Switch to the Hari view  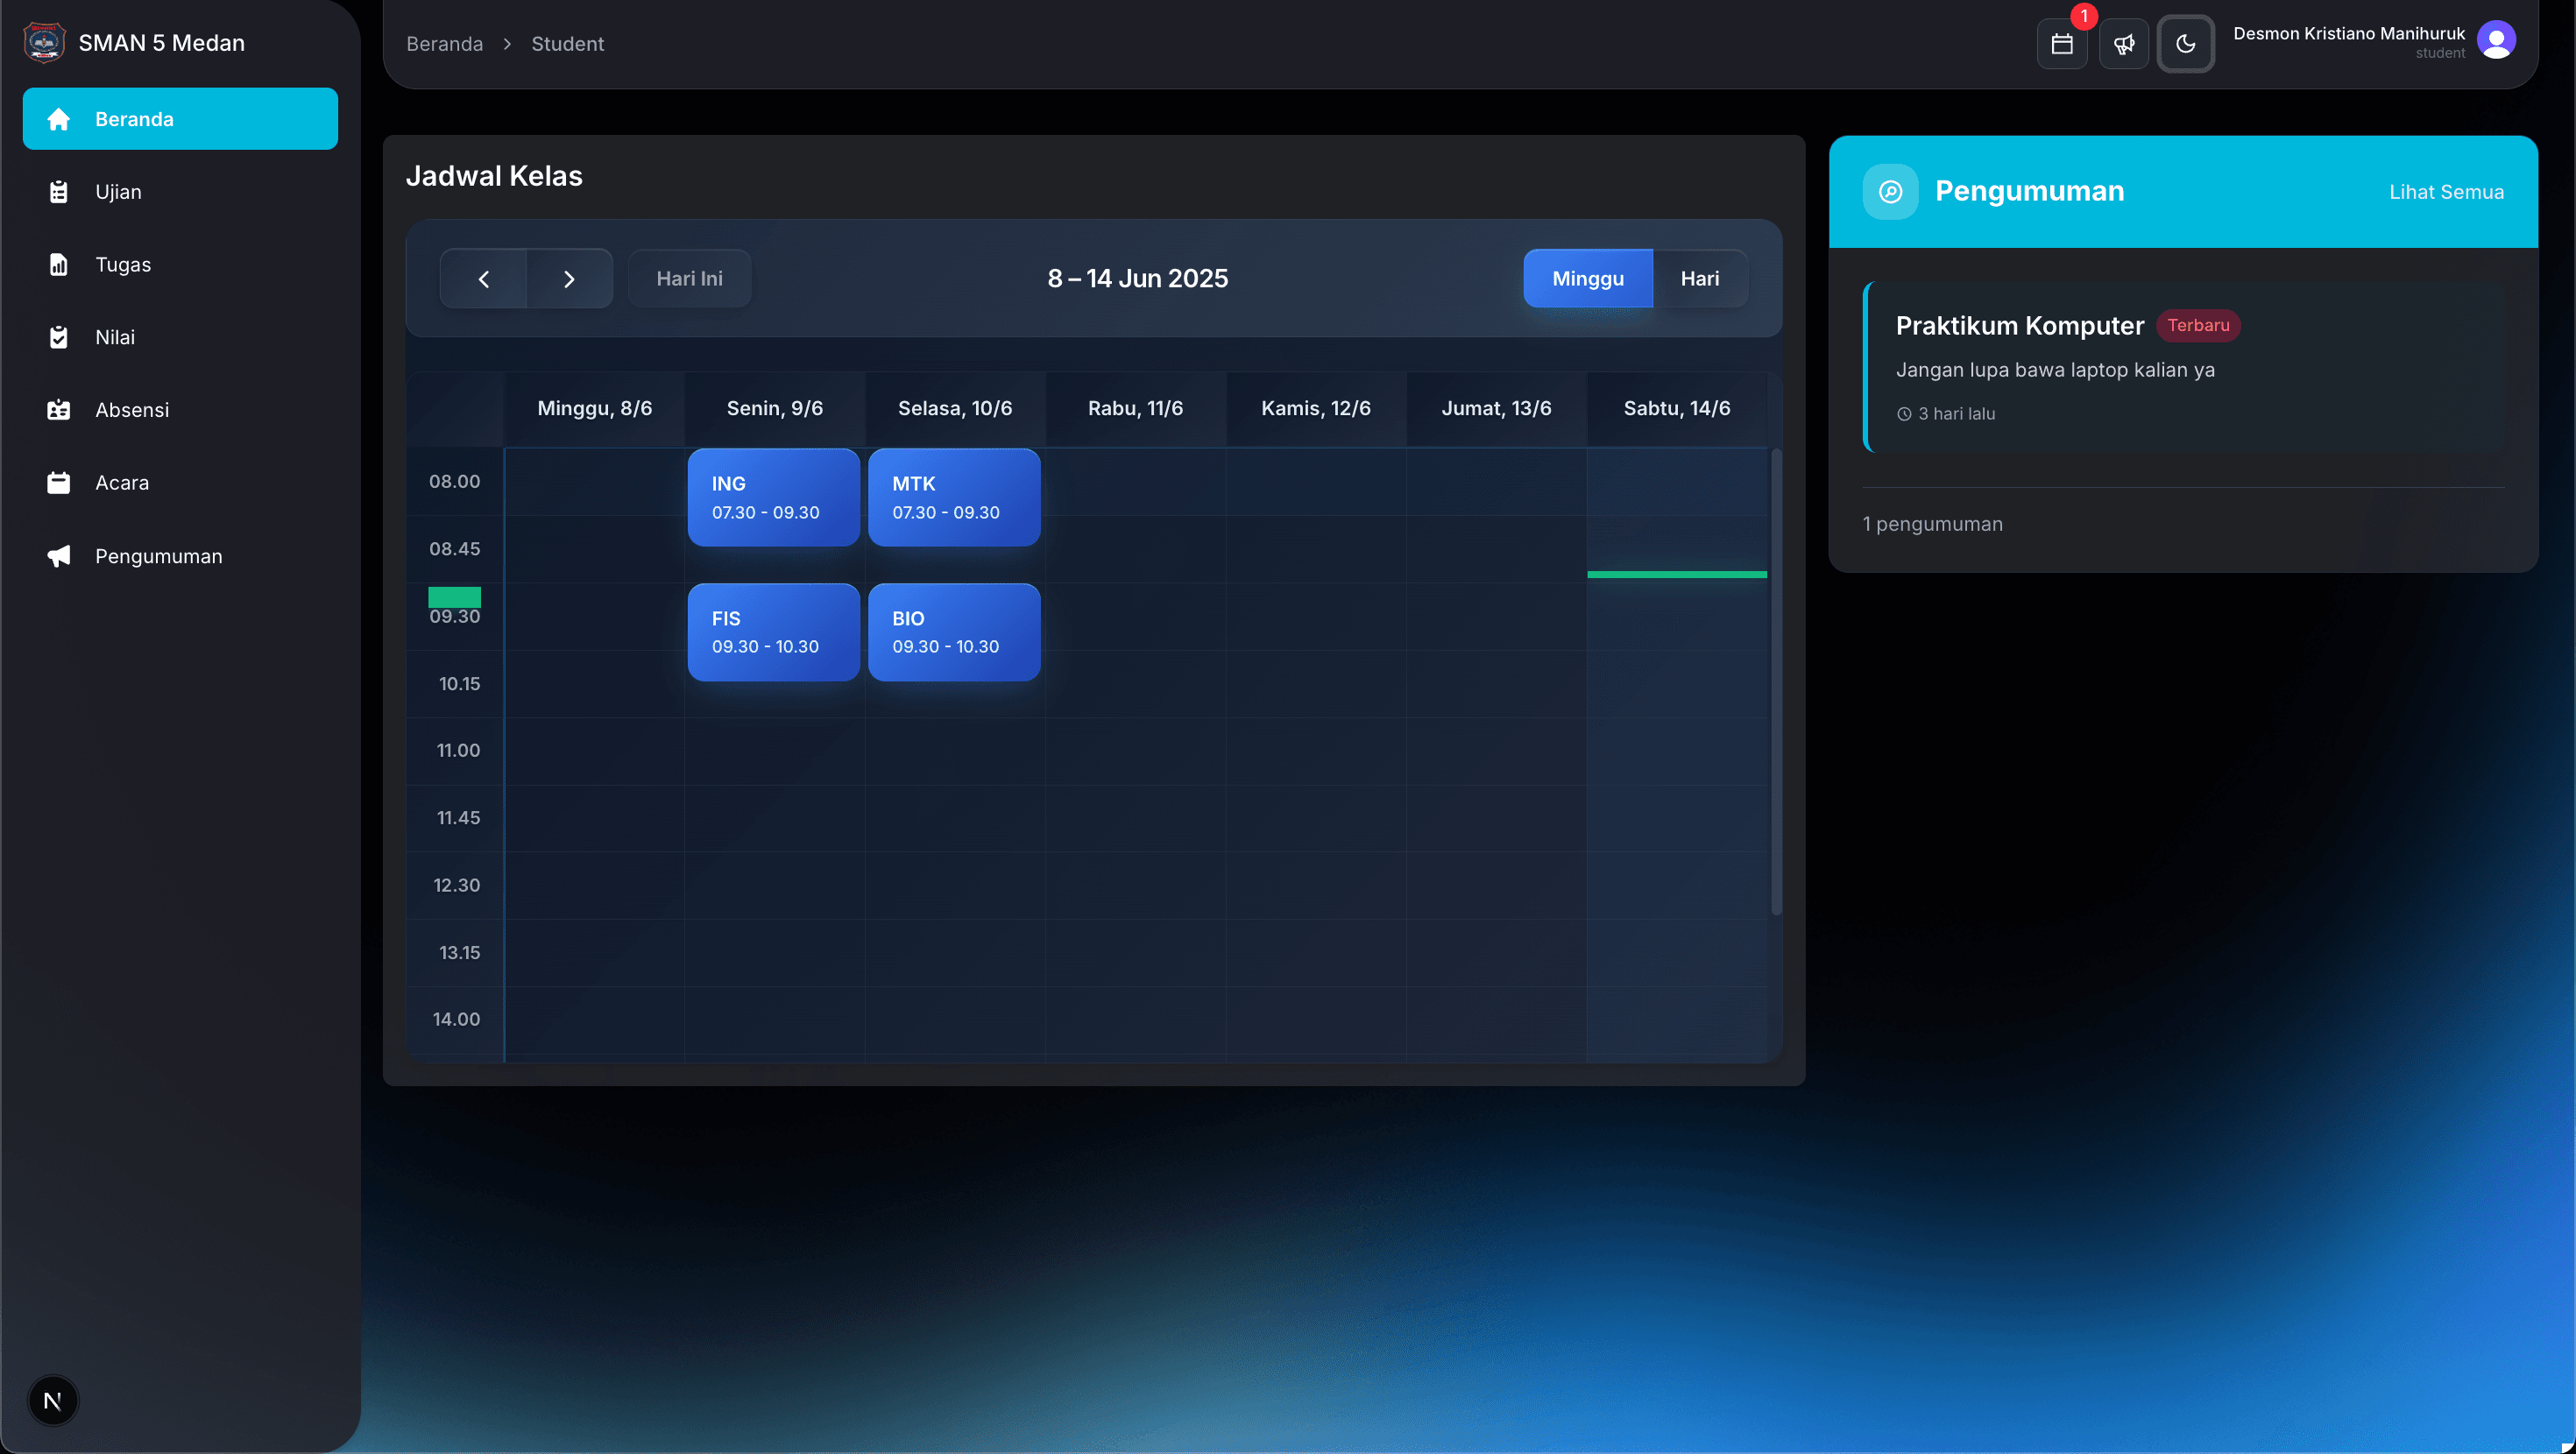click(1700, 279)
